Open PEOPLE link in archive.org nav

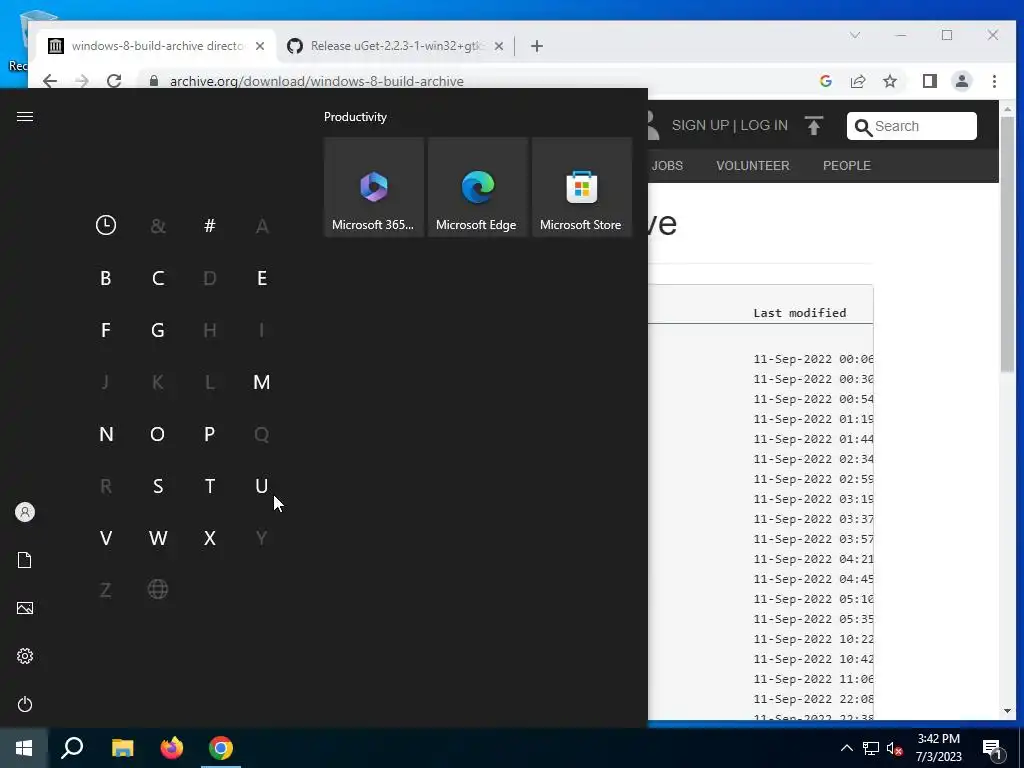847,166
